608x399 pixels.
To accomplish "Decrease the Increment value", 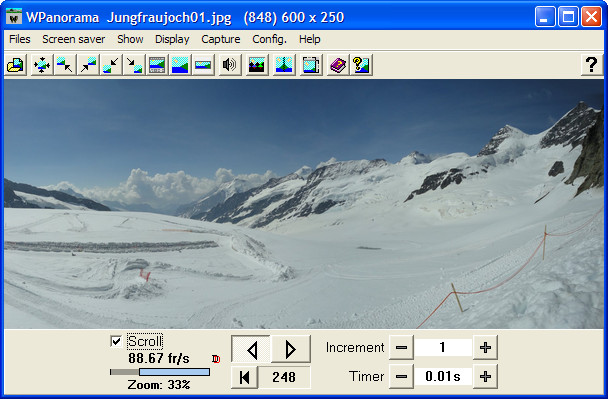I will tap(401, 347).
